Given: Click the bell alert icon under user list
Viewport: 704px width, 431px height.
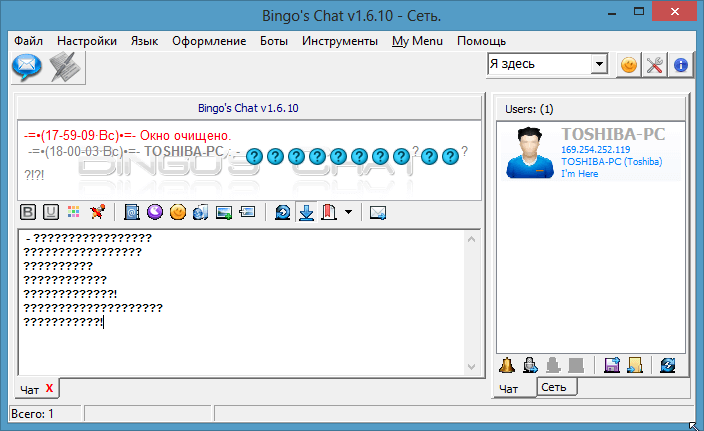Looking at the screenshot, I should click(x=507, y=365).
